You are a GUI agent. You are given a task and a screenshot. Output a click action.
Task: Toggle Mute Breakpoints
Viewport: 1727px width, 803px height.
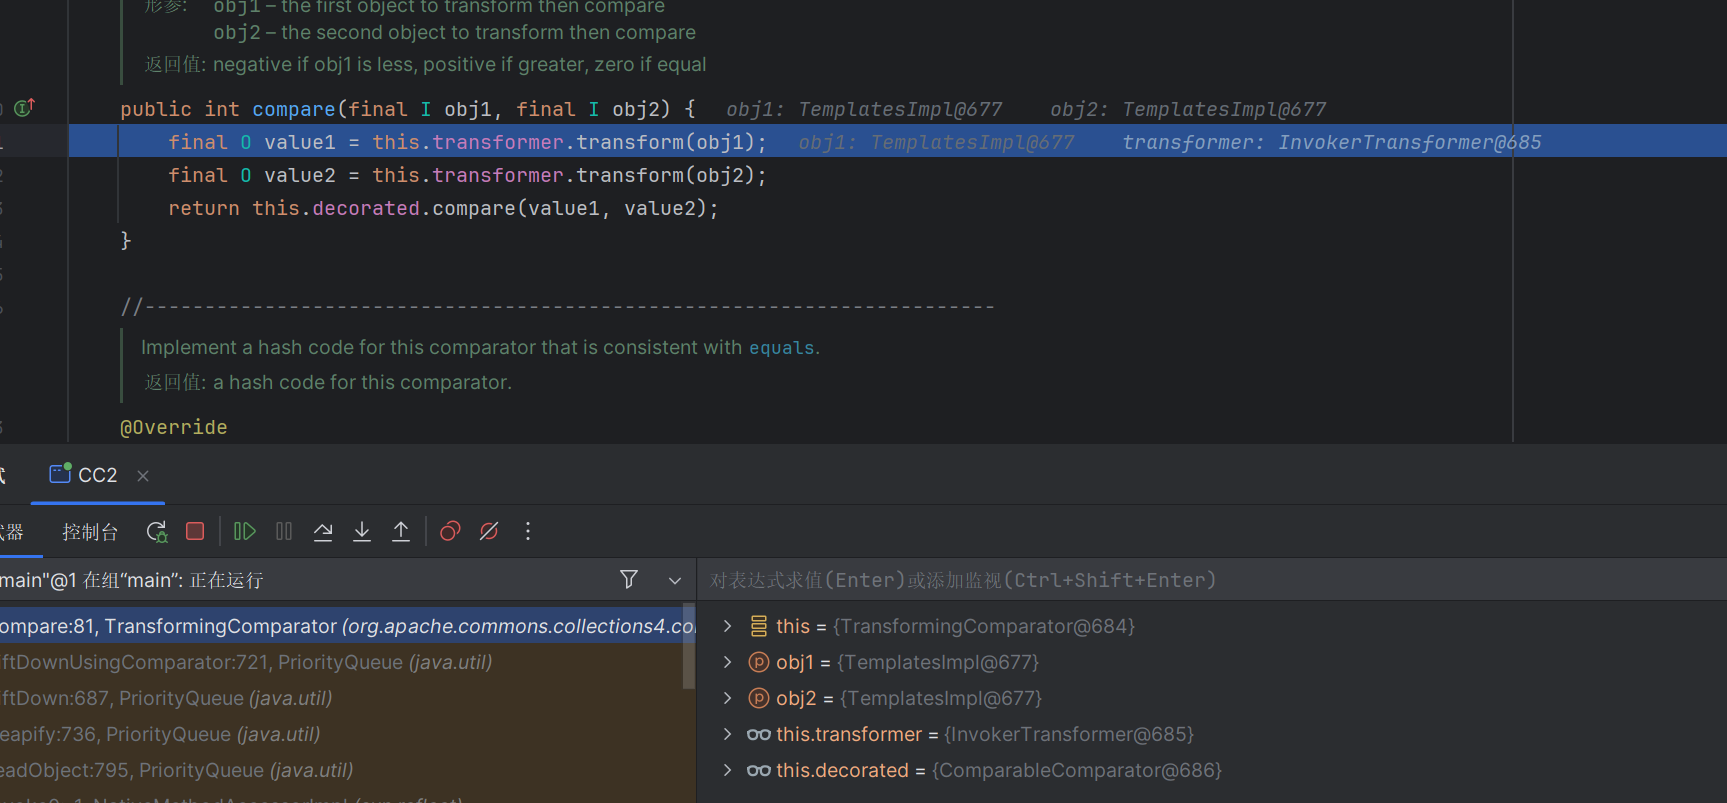point(489,531)
